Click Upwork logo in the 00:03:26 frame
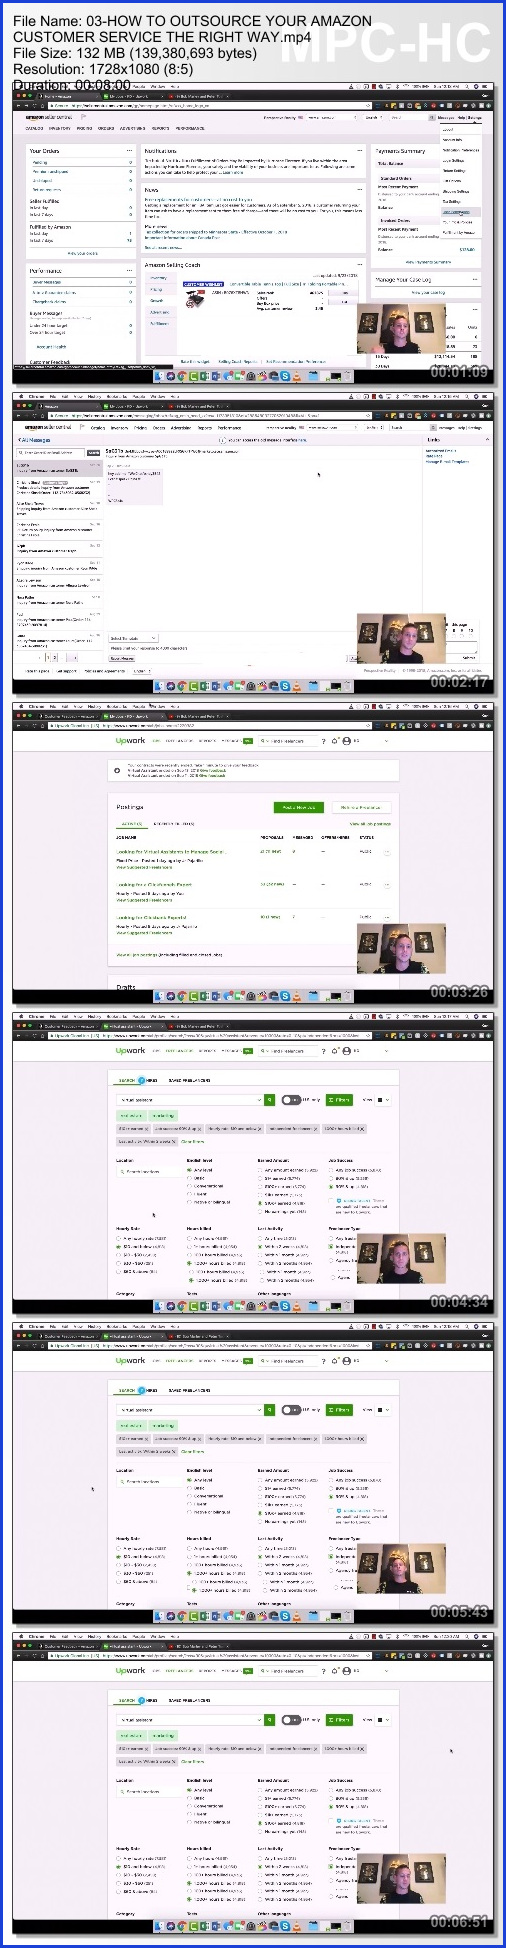The height and width of the screenshot is (1948, 506). [x=130, y=741]
